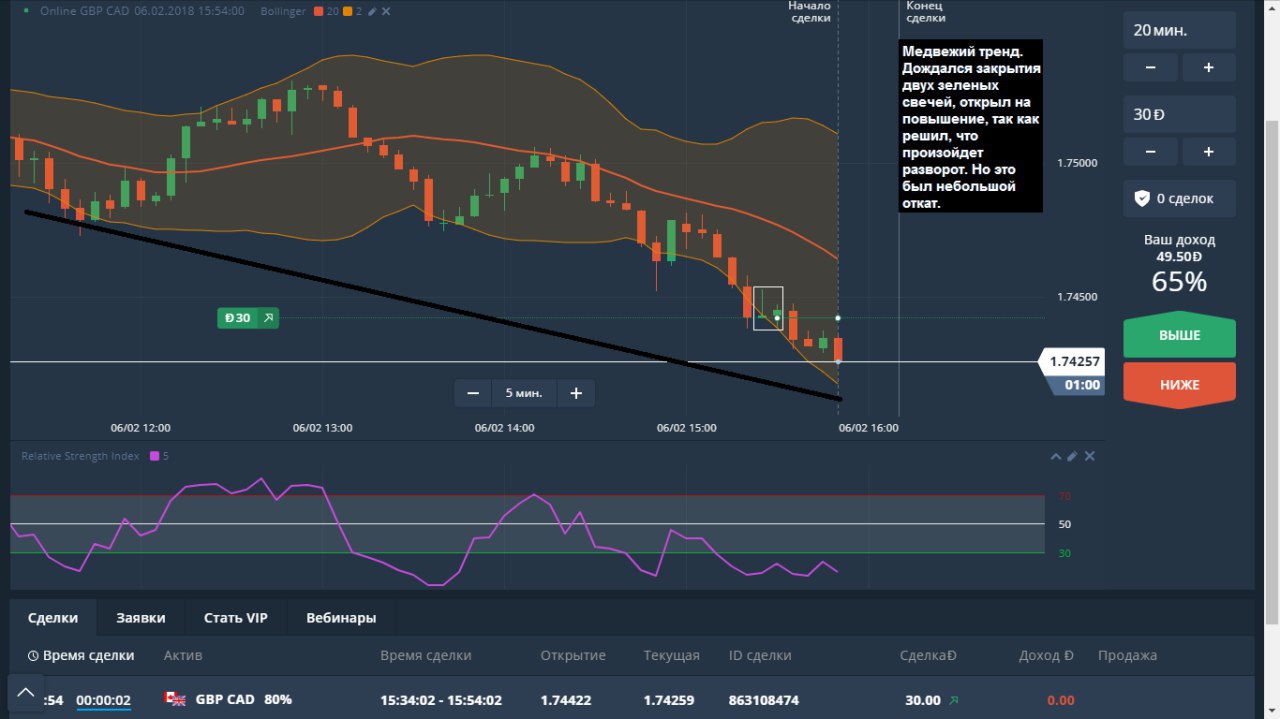This screenshot has width=1280, height=719.
Task: Decrease investment amount with minus under 30 Đ
Action: coord(1150,152)
